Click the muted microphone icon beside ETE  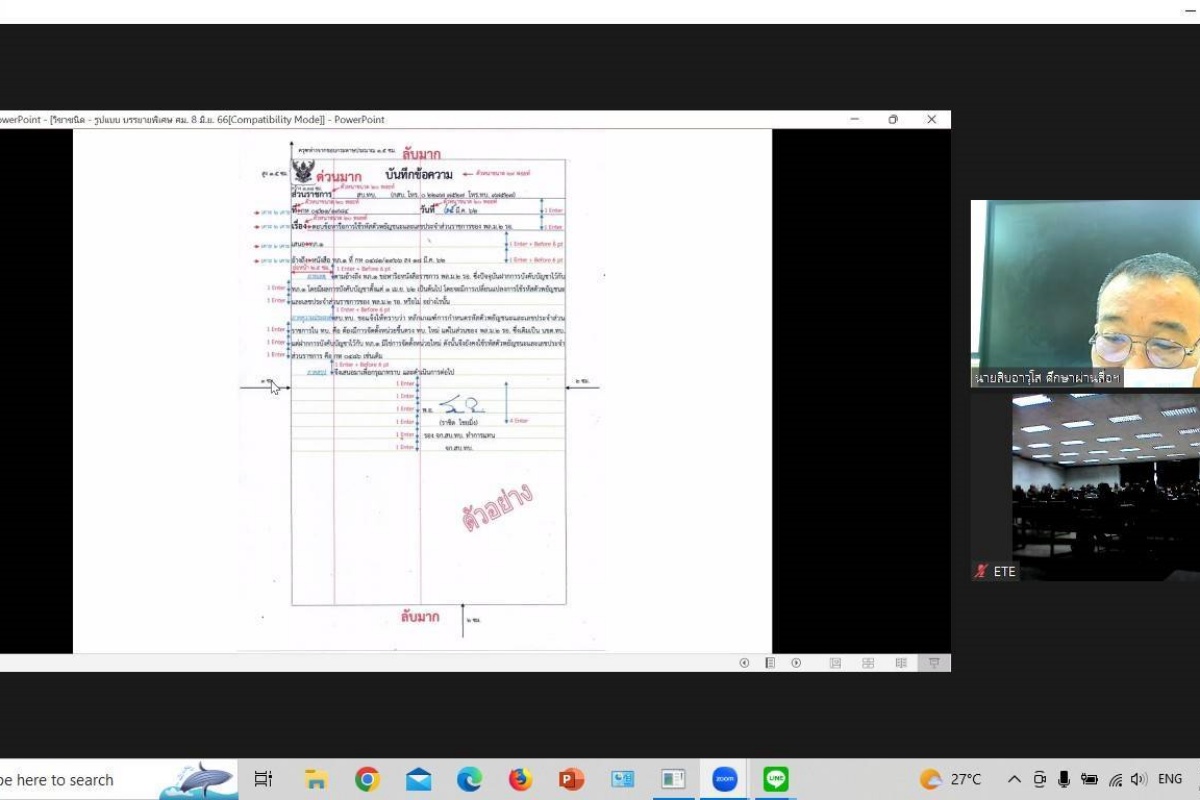981,571
